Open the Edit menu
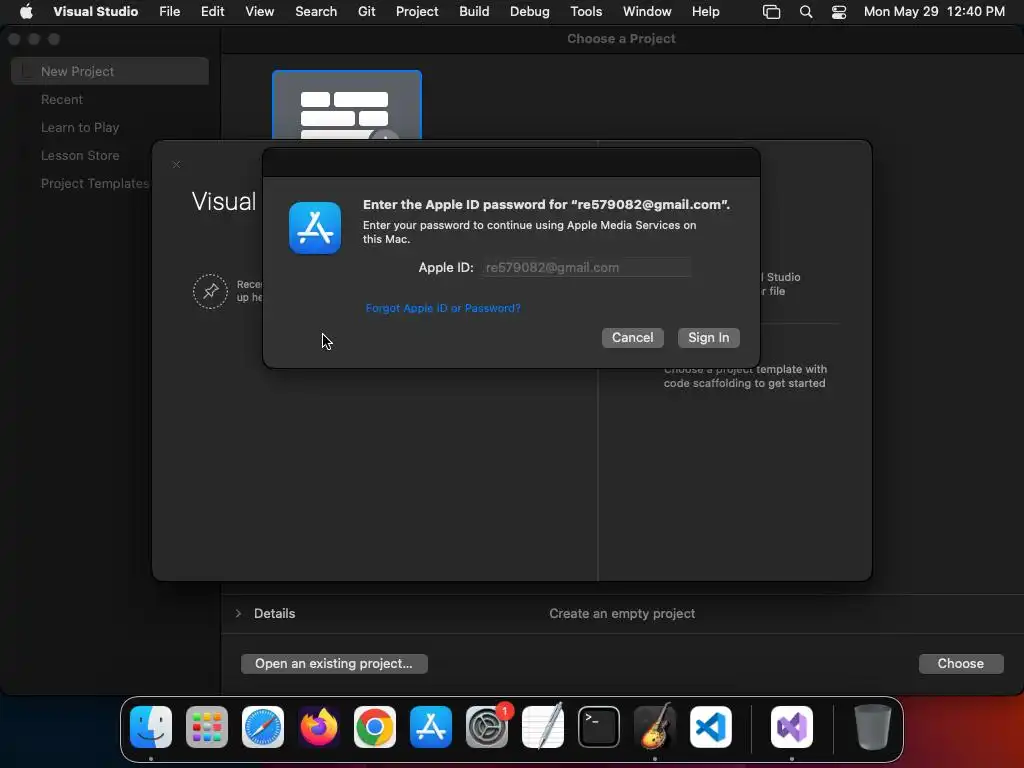This screenshot has width=1024, height=768. click(212, 12)
